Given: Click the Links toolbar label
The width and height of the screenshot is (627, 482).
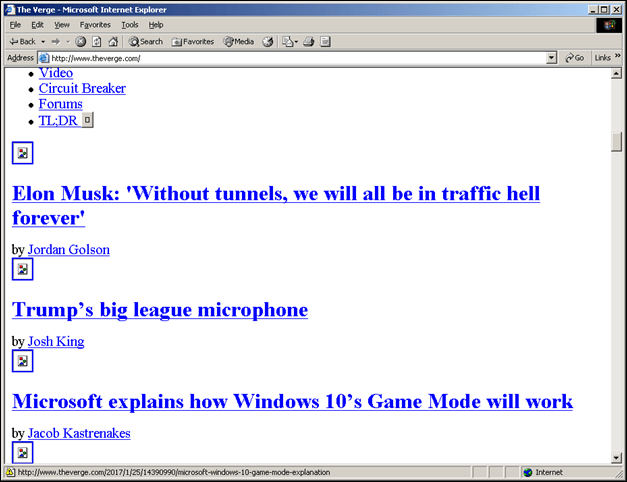Looking at the screenshot, I should tap(602, 58).
